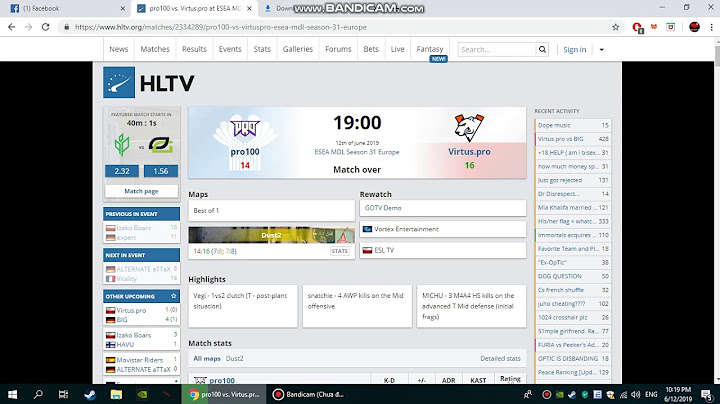Click the Sign in link
The image size is (720, 404).
coord(574,50)
